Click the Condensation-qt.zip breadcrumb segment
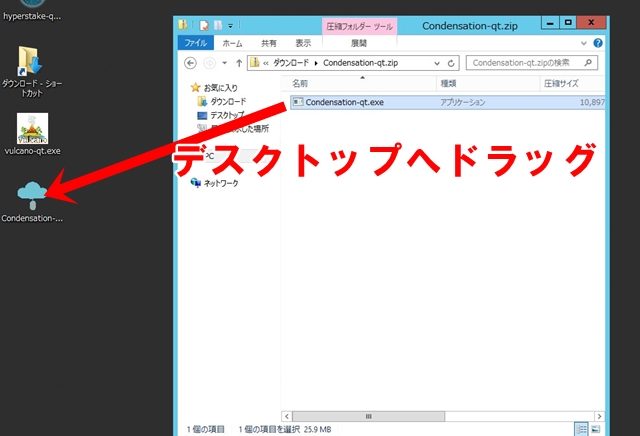 click(x=360, y=63)
